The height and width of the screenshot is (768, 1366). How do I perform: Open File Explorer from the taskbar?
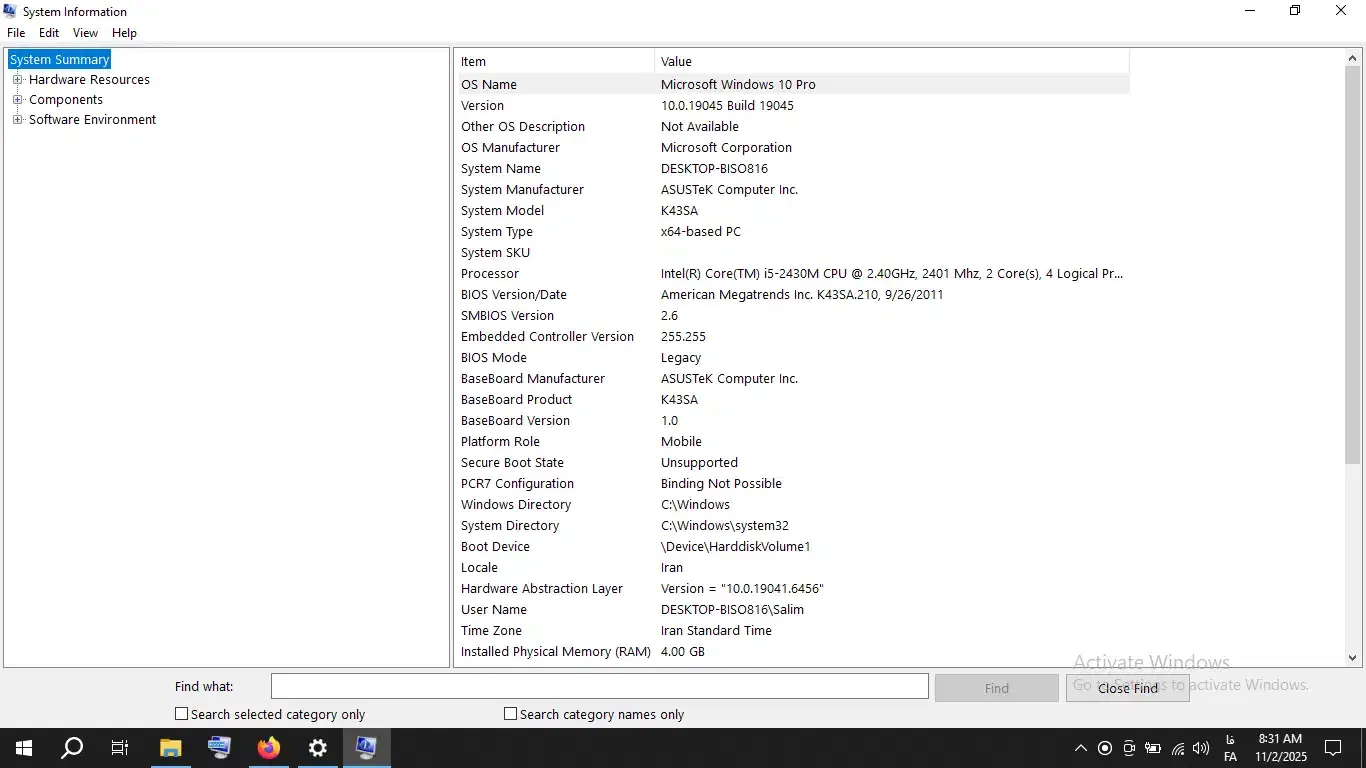[x=171, y=747]
